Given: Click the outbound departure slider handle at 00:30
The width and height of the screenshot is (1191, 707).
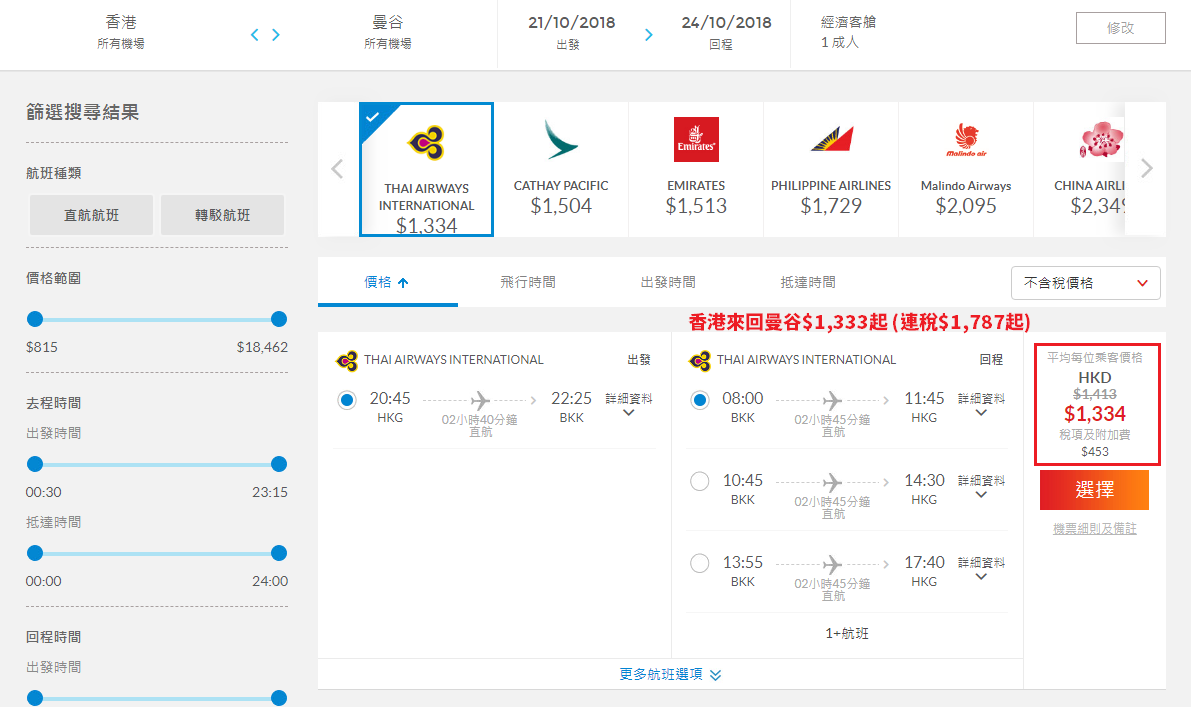Looking at the screenshot, I should tap(35, 464).
